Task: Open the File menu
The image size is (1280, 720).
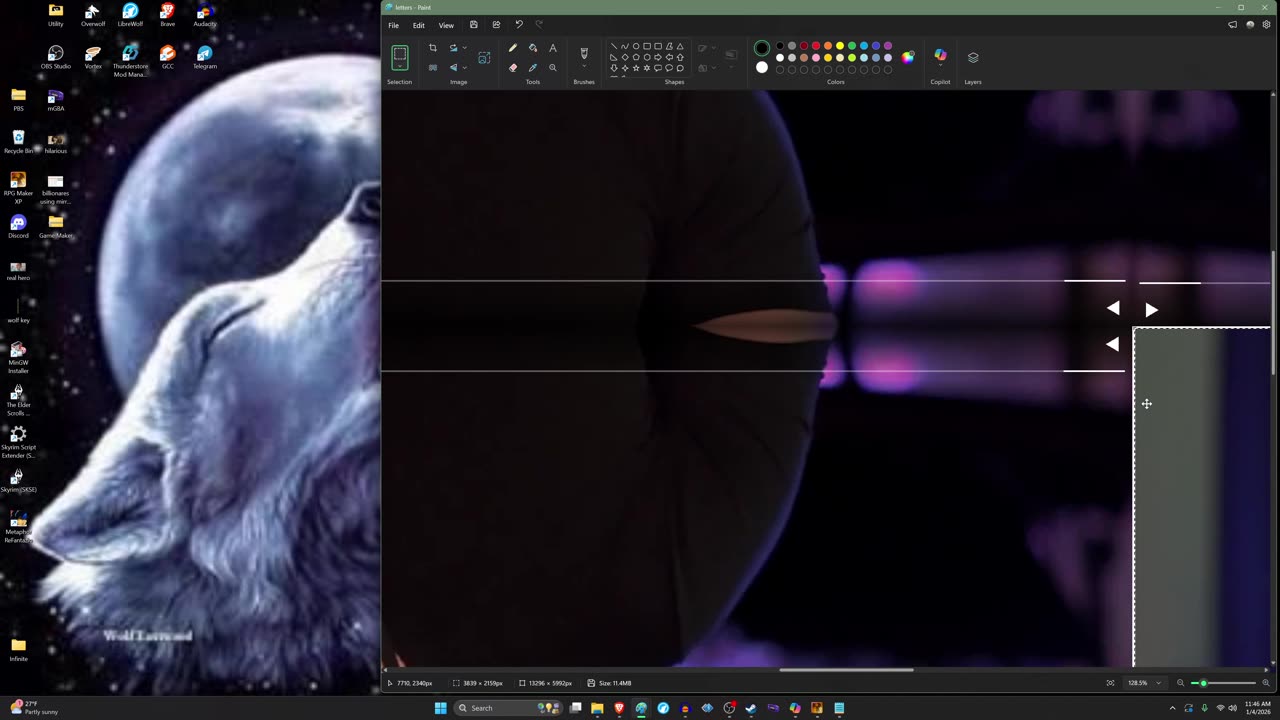Action: pos(394,25)
